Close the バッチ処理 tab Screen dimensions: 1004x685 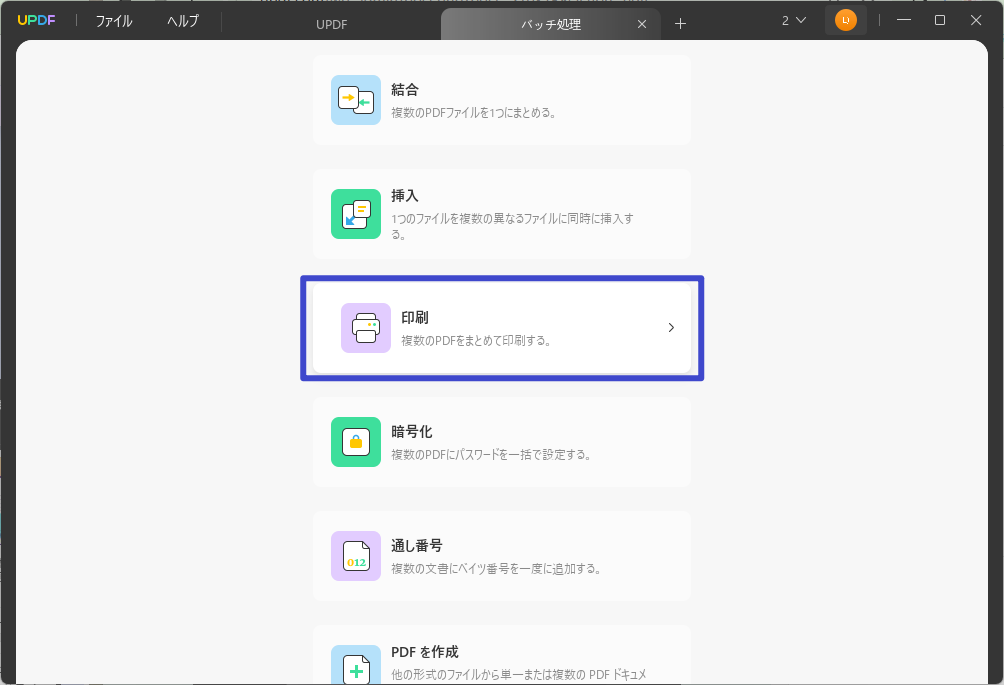click(642, 23)
